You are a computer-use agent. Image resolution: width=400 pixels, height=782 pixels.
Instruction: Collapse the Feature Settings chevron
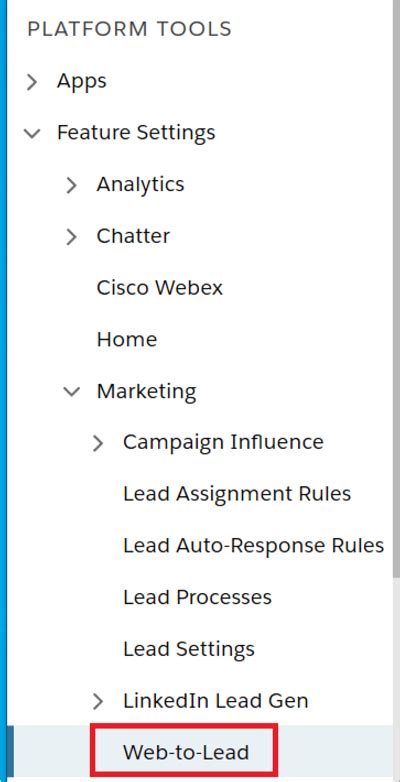pyautogui.click(x=32, y=133)
